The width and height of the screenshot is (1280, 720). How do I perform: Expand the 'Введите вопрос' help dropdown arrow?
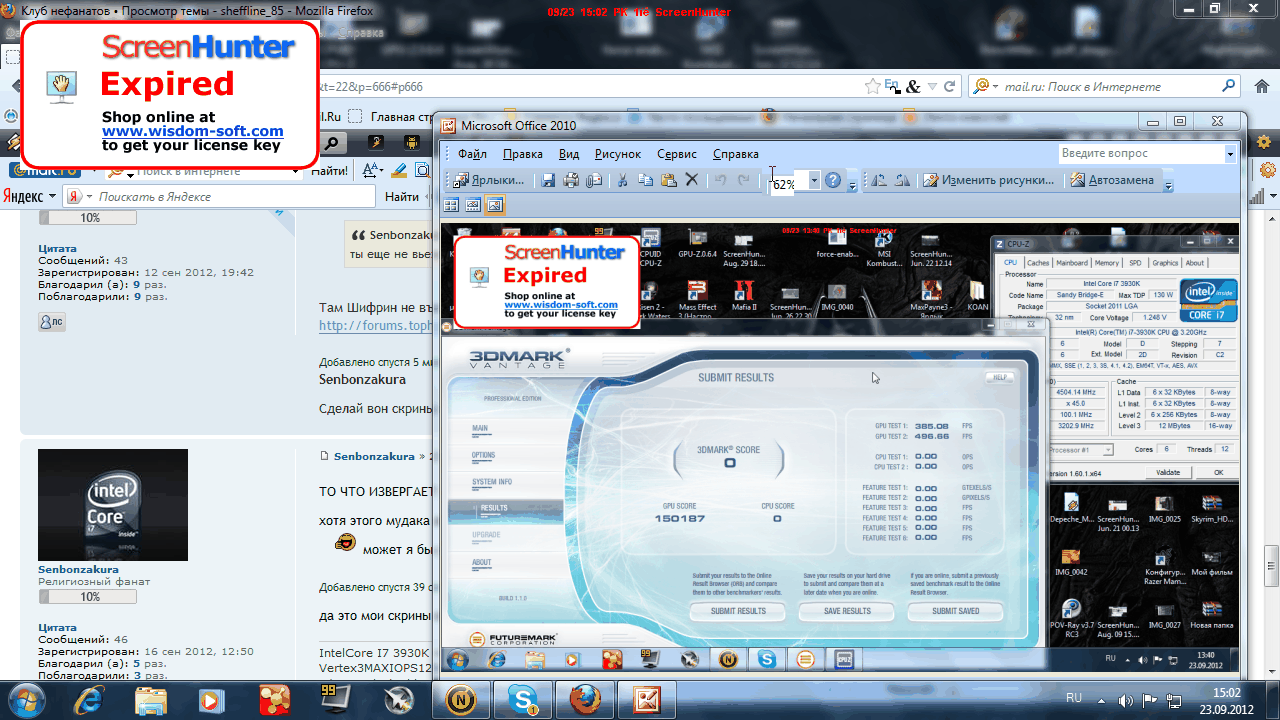point(1230,154)
